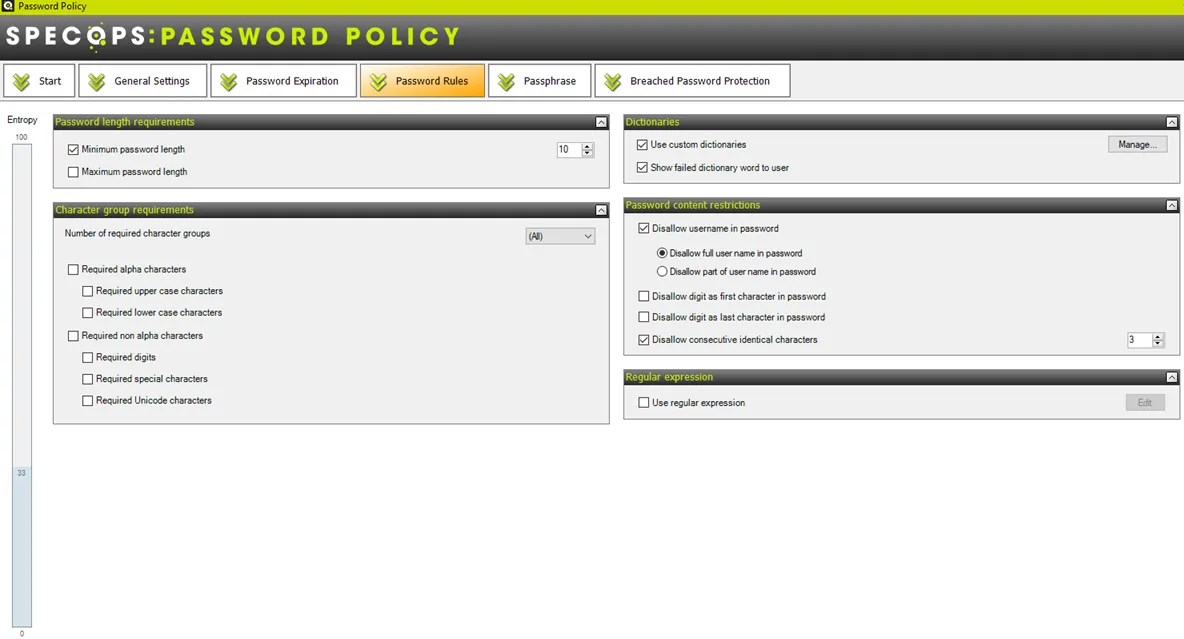Check Disallow digit as first character
The width and height of the screenshot is (1184, 639).
tap(644, 296)
